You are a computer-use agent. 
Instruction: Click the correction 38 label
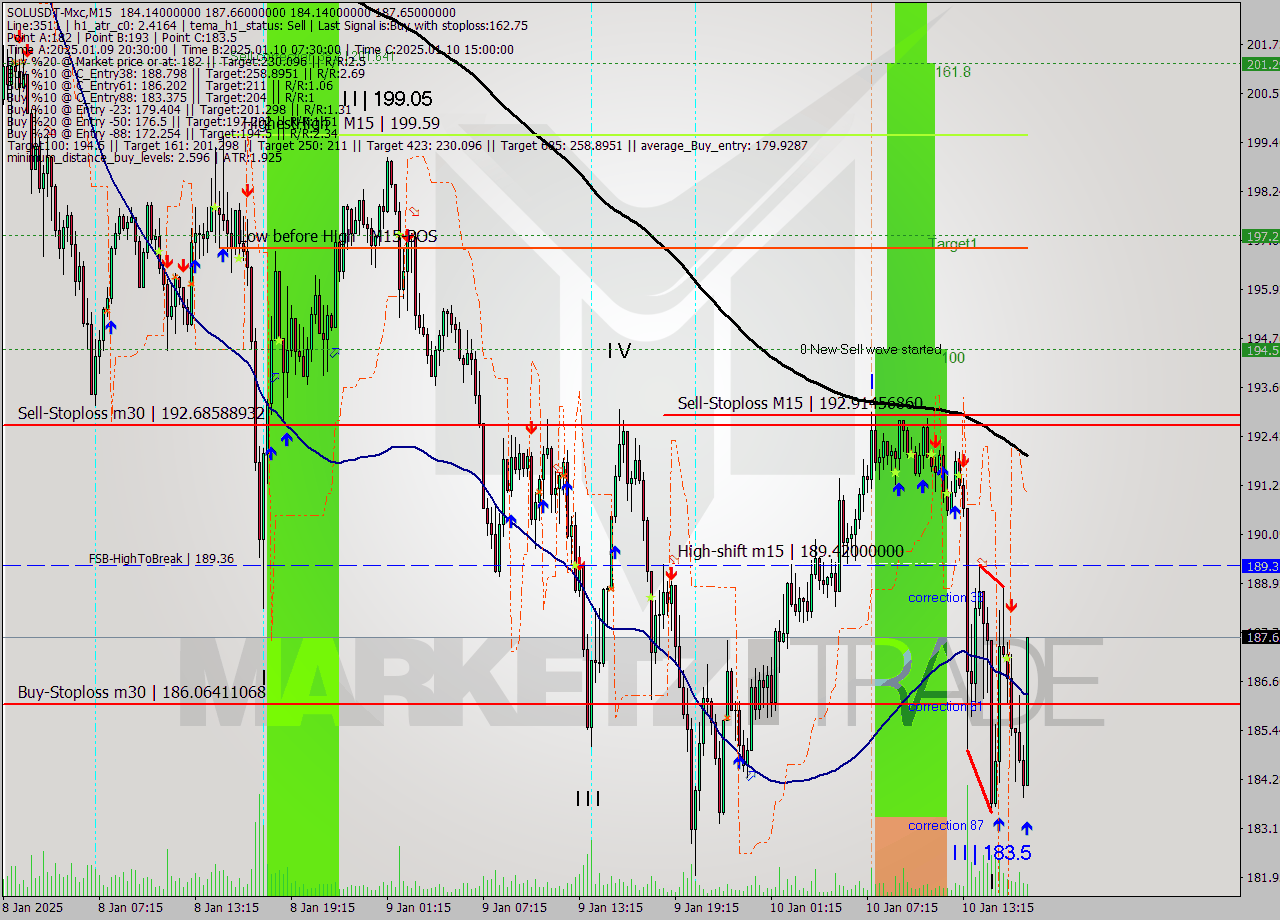(x=945, y=598)
